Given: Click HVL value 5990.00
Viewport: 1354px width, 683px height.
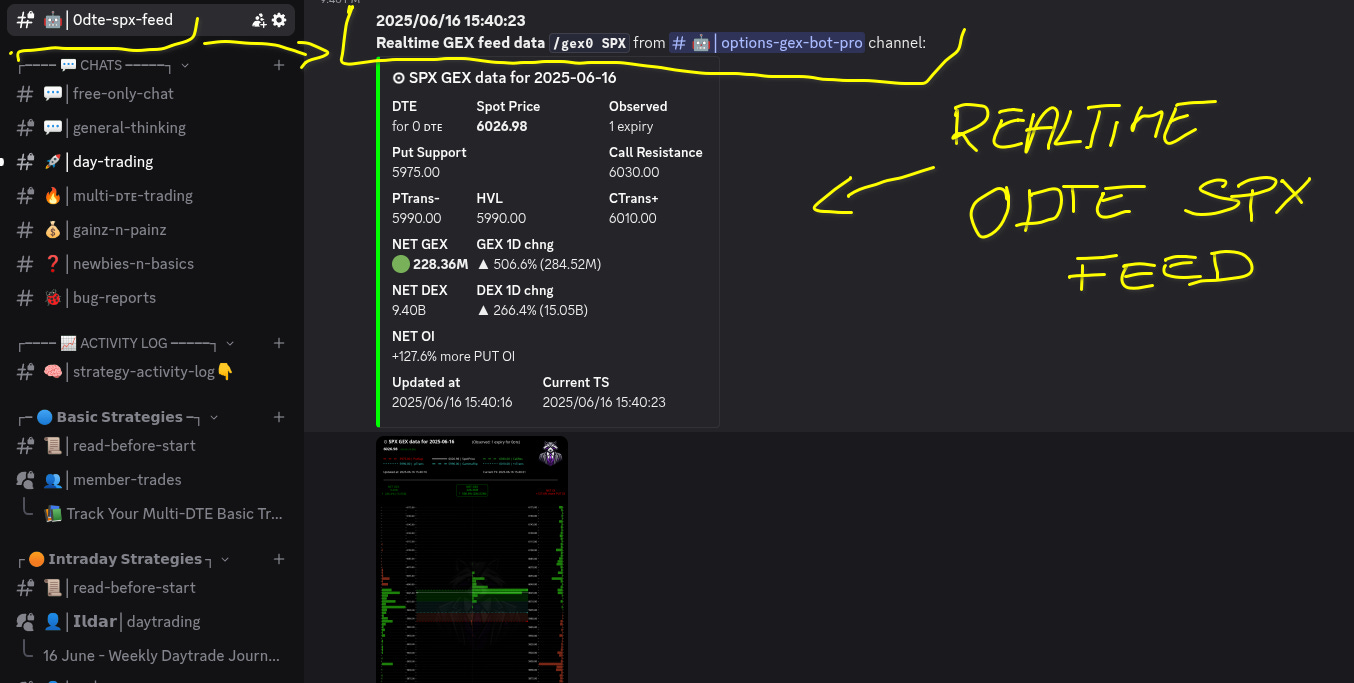Looking at the screenshot, I should pyautogui.click(x=501, y=218).
